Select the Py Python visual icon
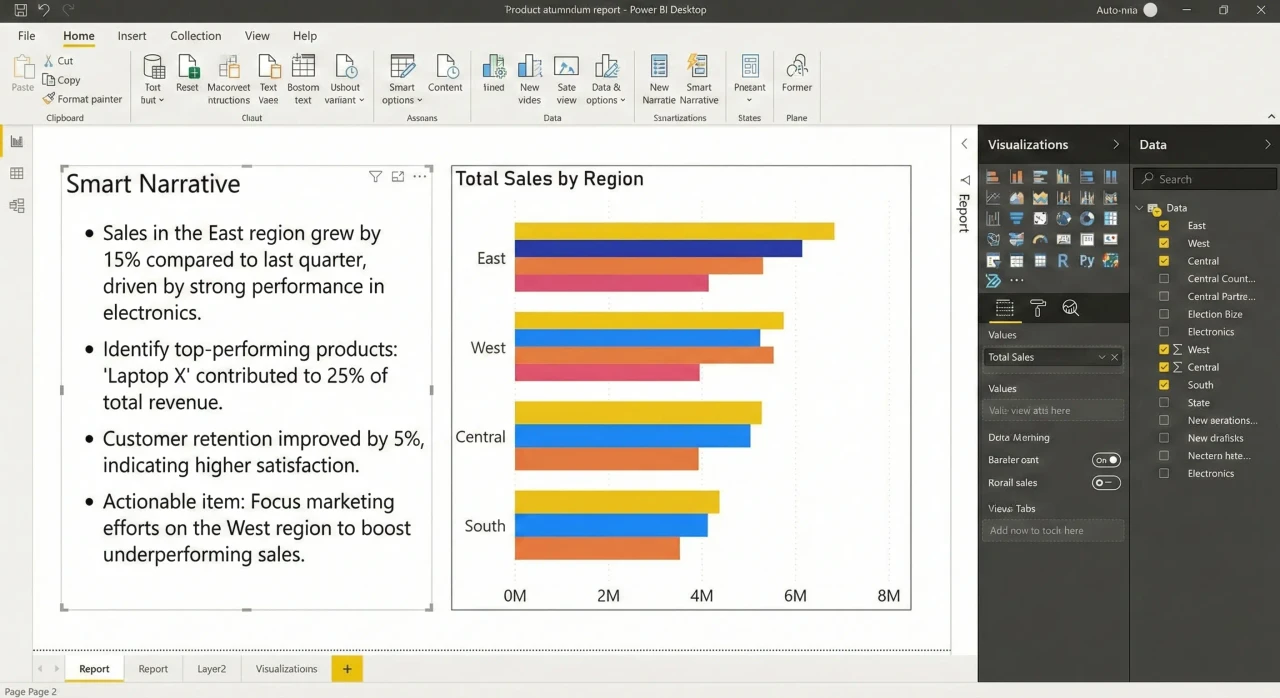This screenshot has height=698, width=1280. 1087,260
